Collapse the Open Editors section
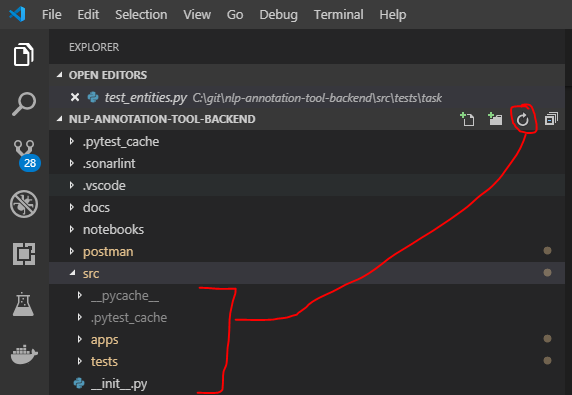 point(59,75)
